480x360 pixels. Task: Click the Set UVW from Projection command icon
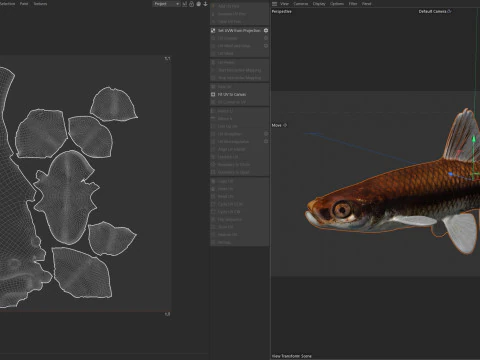pos(213,30)
